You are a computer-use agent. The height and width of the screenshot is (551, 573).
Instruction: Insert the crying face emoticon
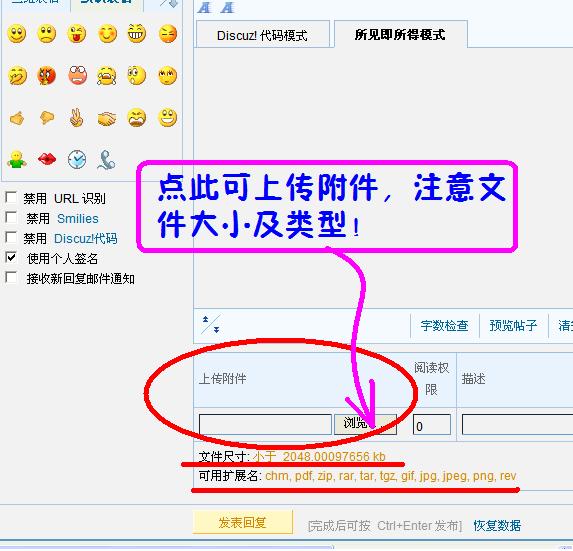[107, 76]
